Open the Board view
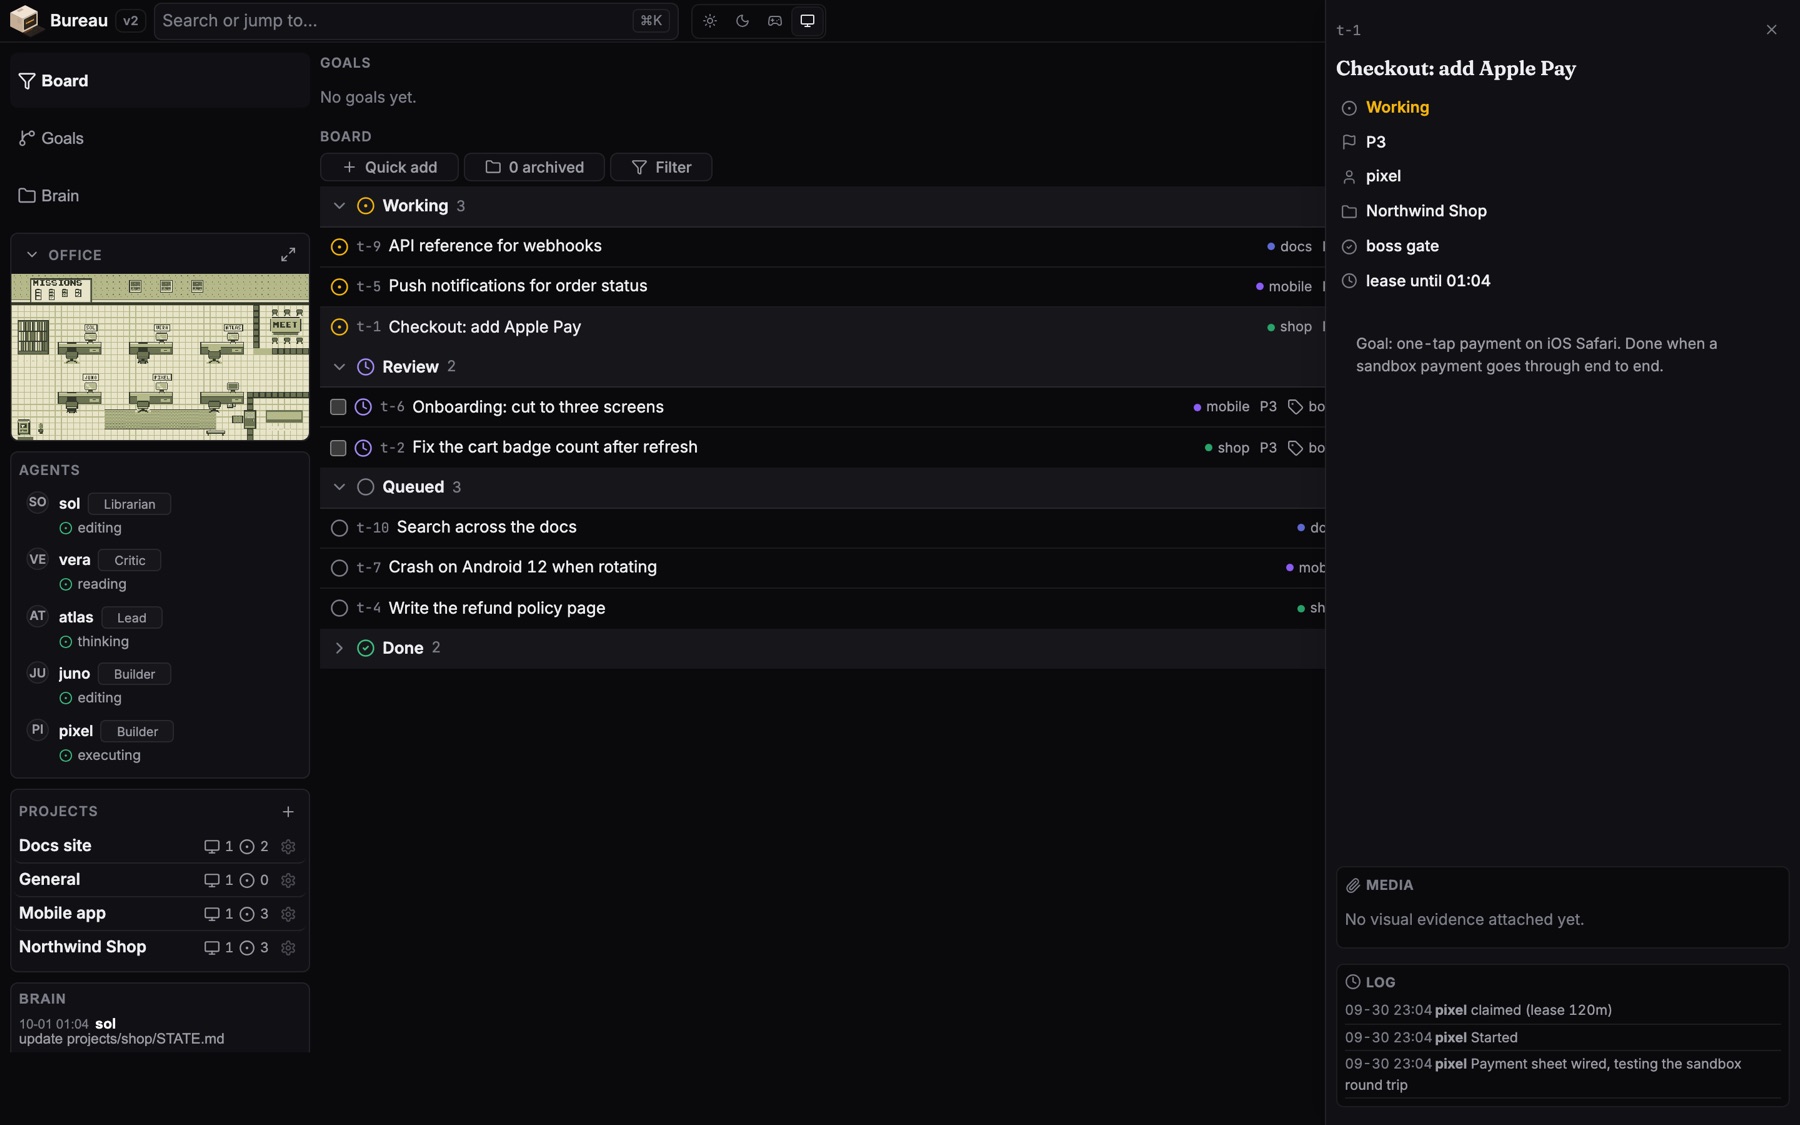The height and width of the screenshot is (1125, 1800). point(160,81)
